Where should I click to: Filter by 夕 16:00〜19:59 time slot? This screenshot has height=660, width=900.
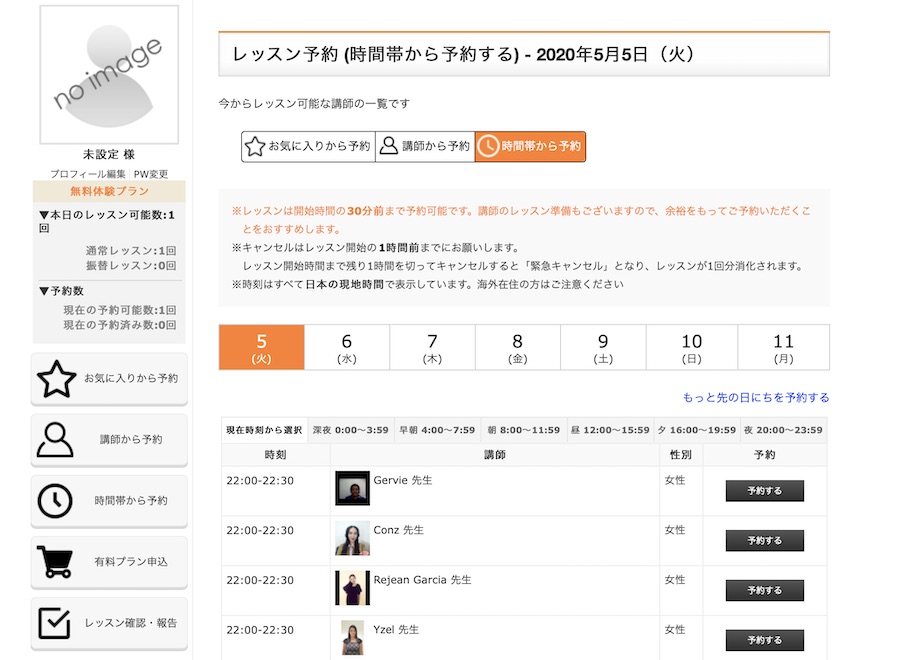(695, 430)
